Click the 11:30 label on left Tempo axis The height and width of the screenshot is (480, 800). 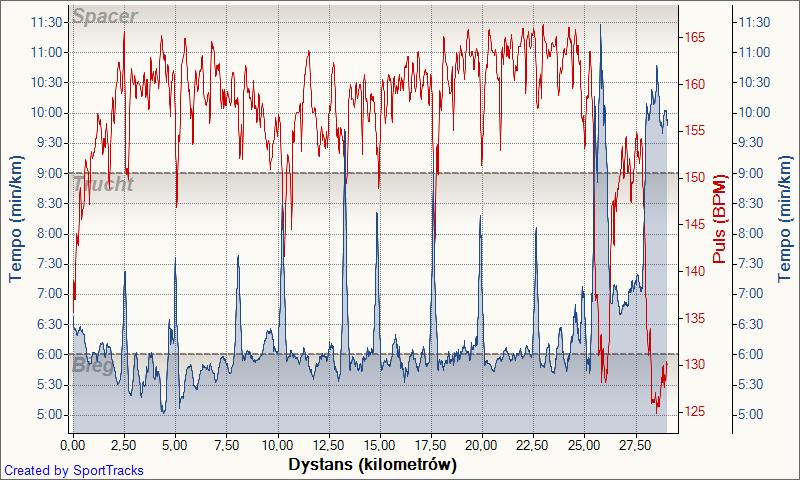[x=50, y=22]
